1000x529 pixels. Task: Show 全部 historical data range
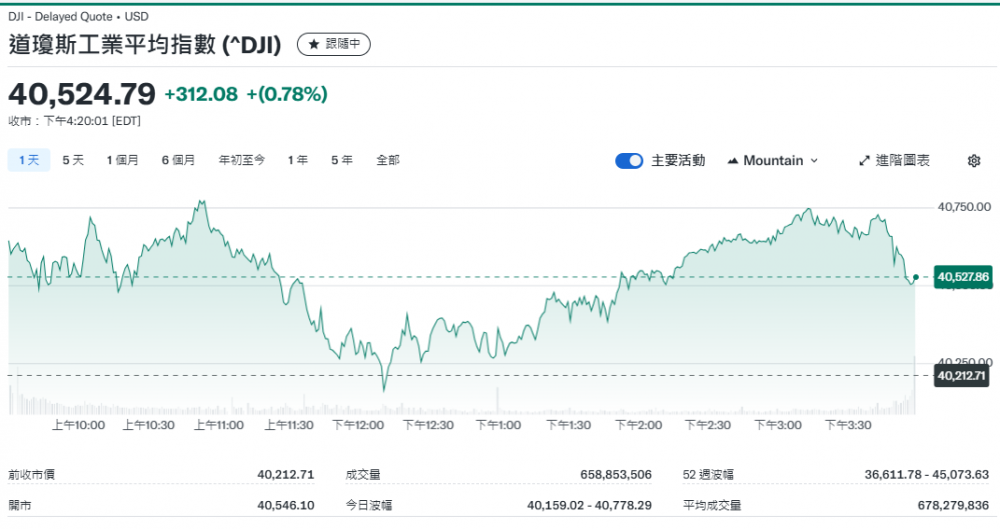click(x=388, y=160)
